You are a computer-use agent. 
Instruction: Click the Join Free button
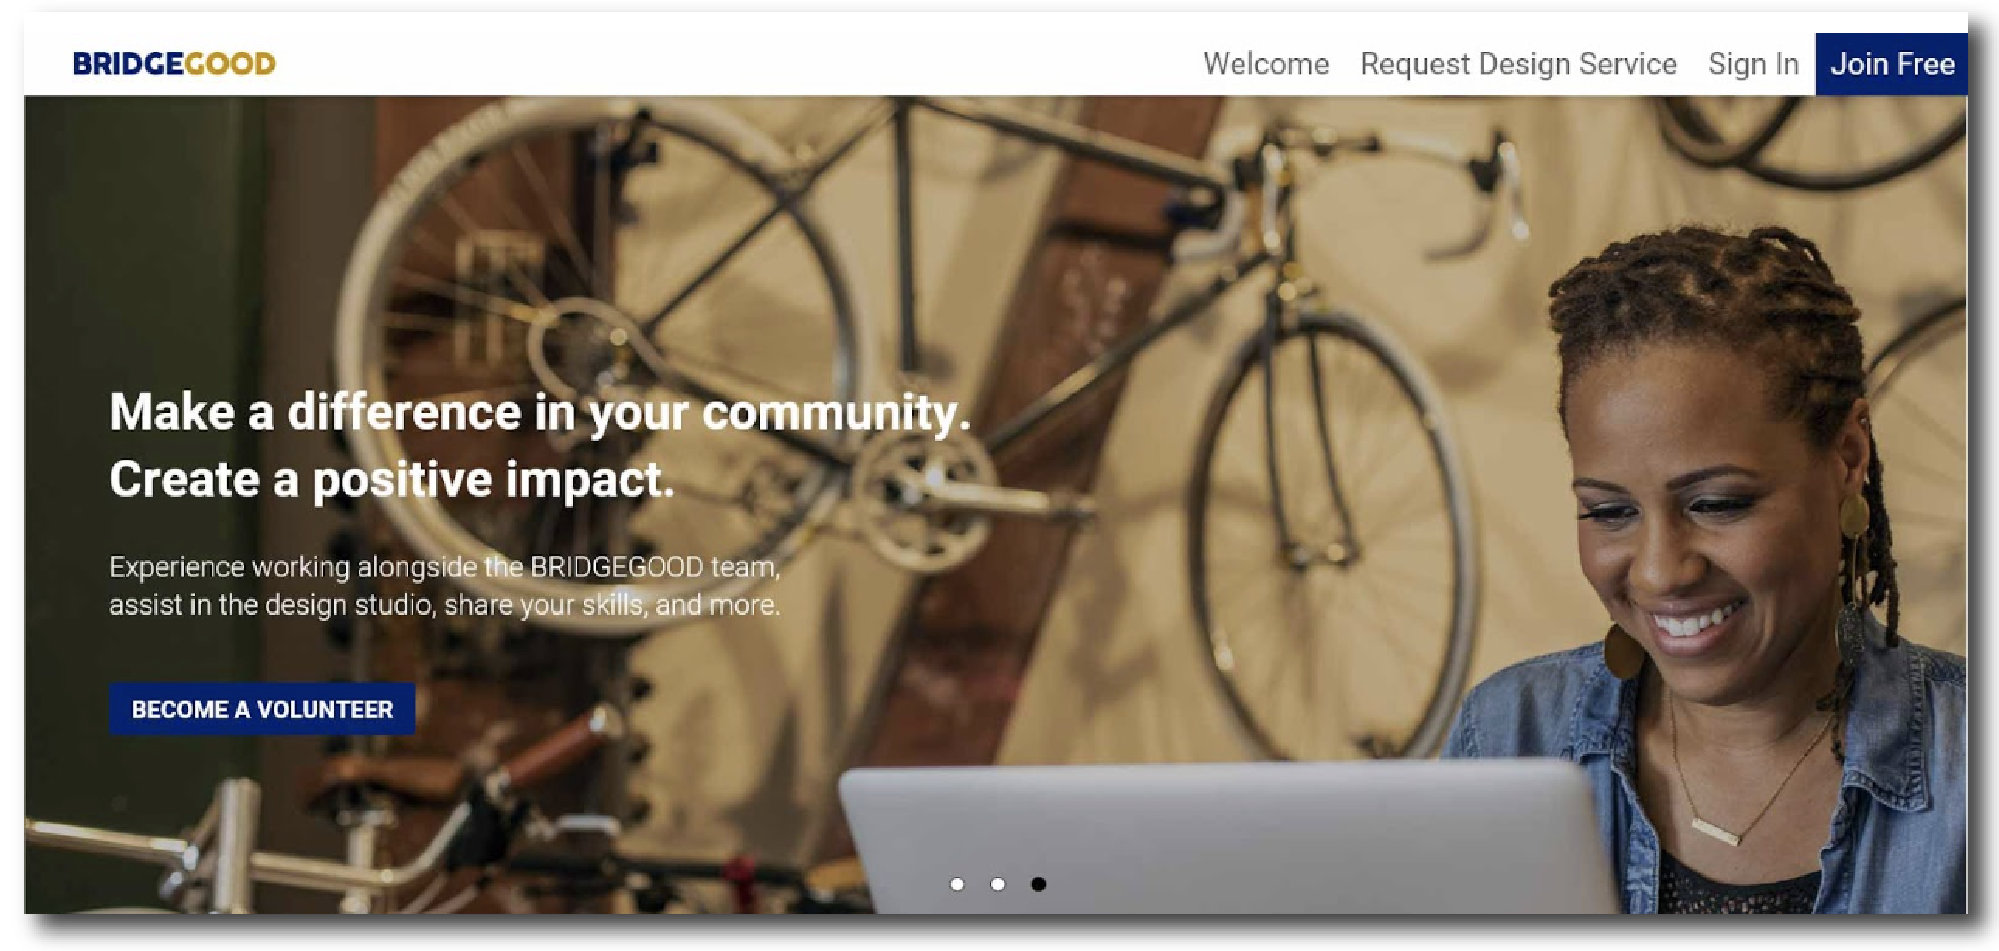[x=1892, y=64]
